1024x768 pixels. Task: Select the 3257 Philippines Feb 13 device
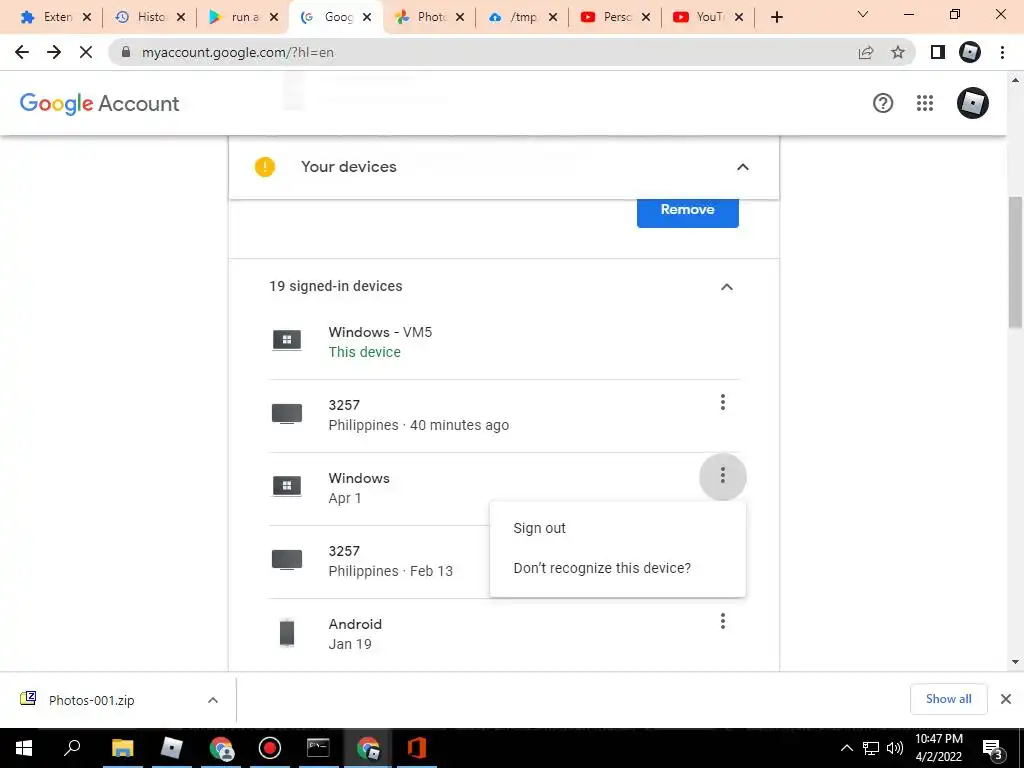[379, 562]
